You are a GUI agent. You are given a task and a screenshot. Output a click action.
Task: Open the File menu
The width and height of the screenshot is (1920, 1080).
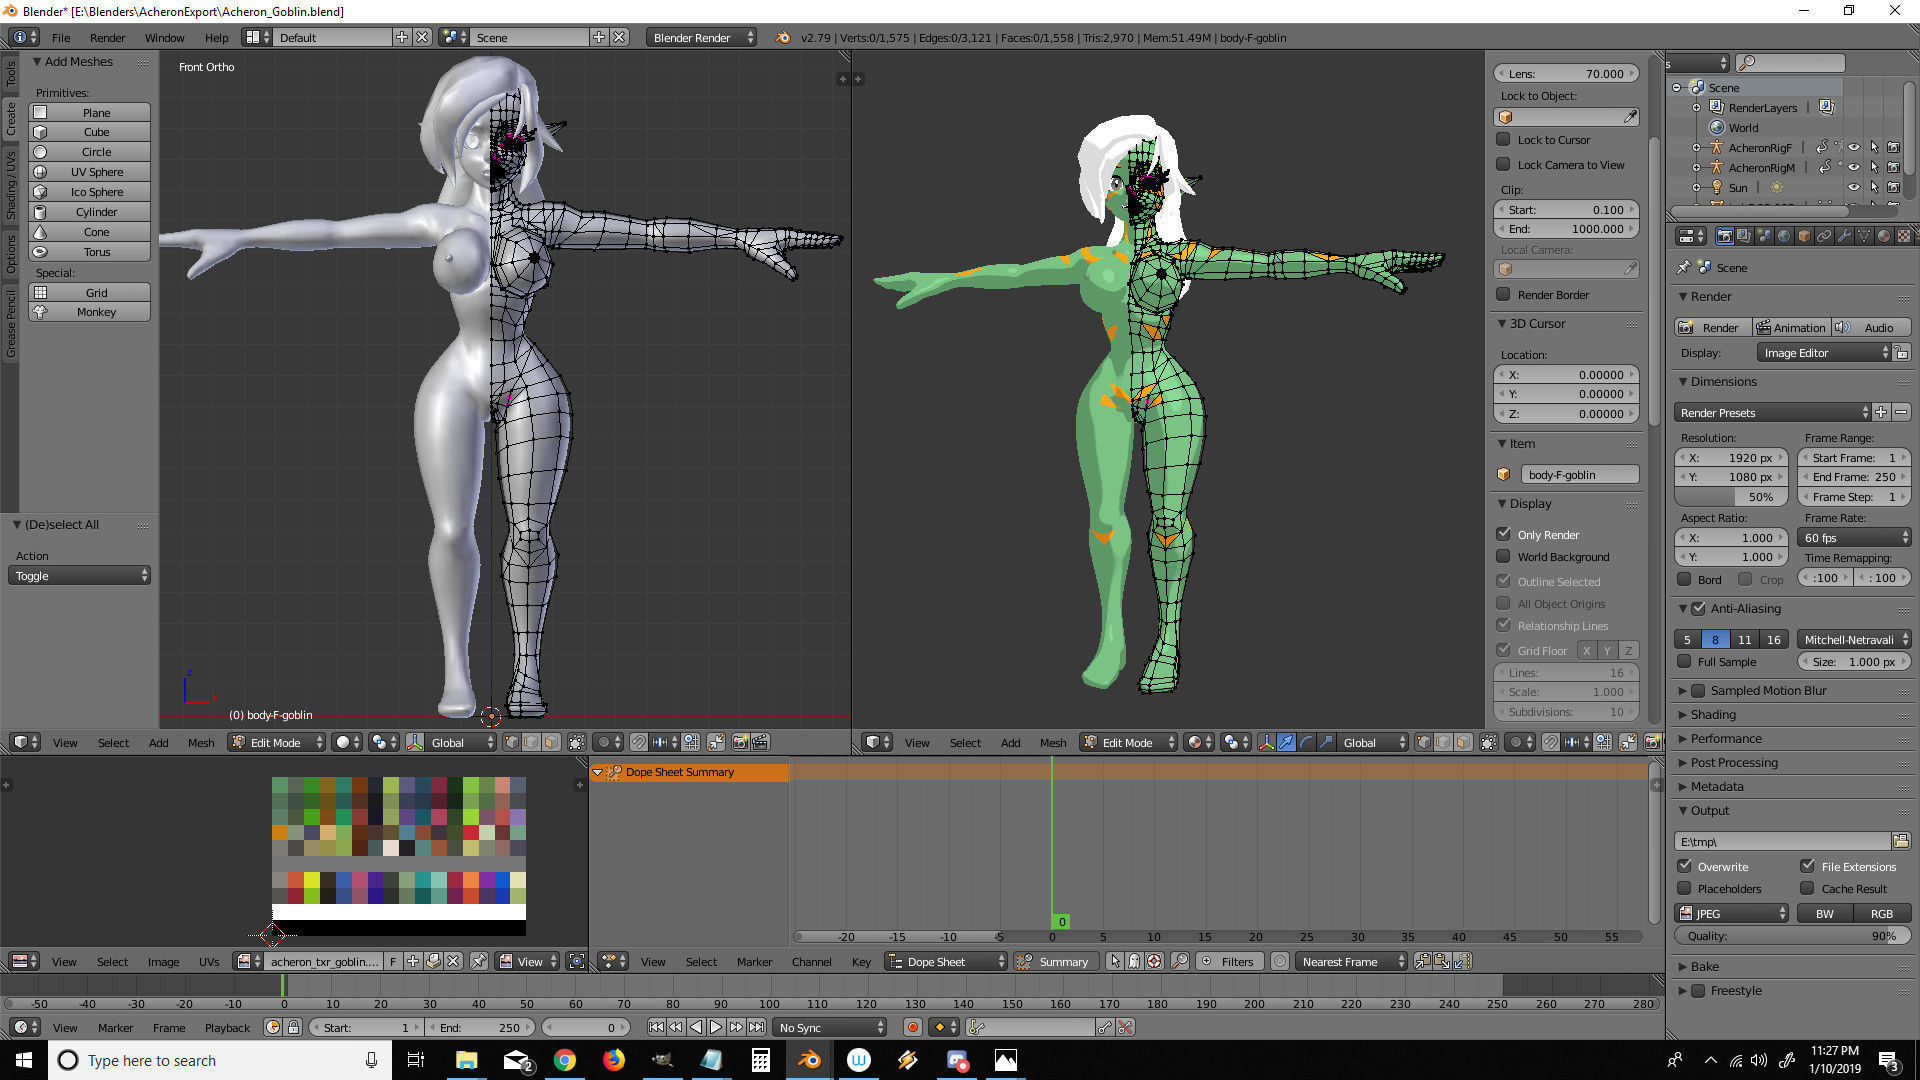[61, 37]
